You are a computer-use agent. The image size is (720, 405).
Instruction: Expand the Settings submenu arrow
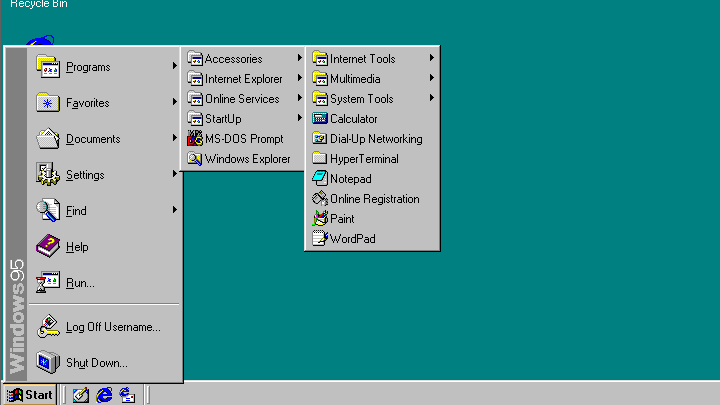(174, 174)
